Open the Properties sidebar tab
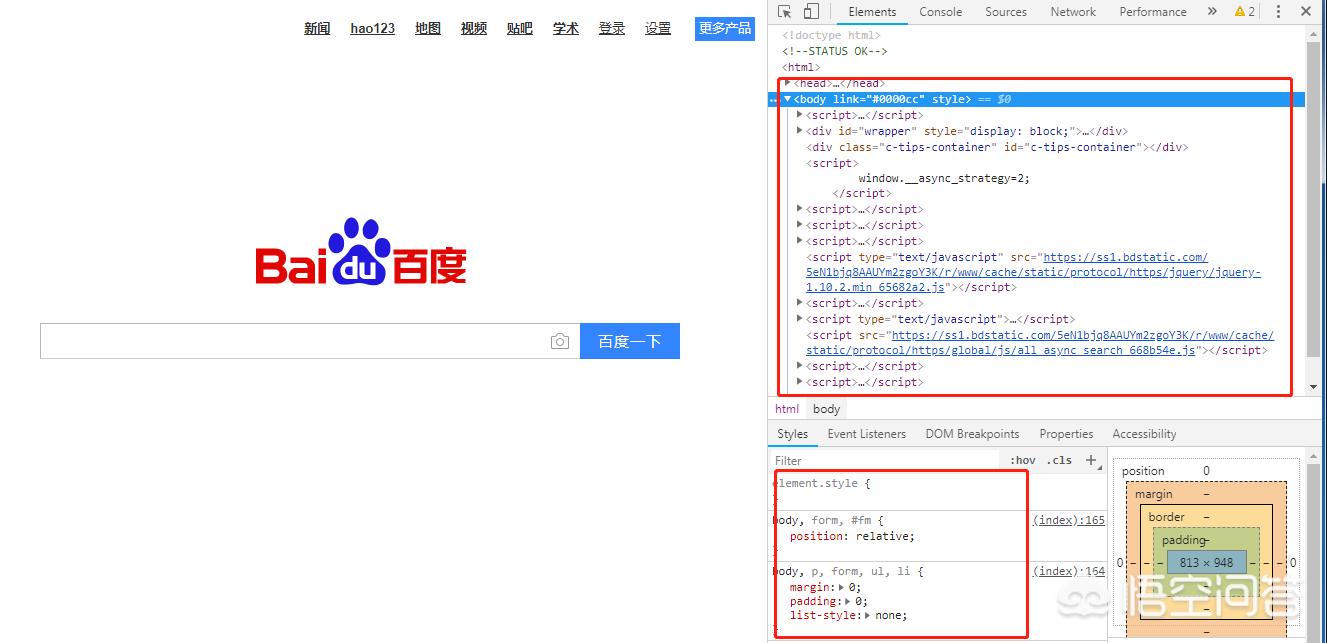Screen dimensions: 1327x643 [x=1066, y=434]
